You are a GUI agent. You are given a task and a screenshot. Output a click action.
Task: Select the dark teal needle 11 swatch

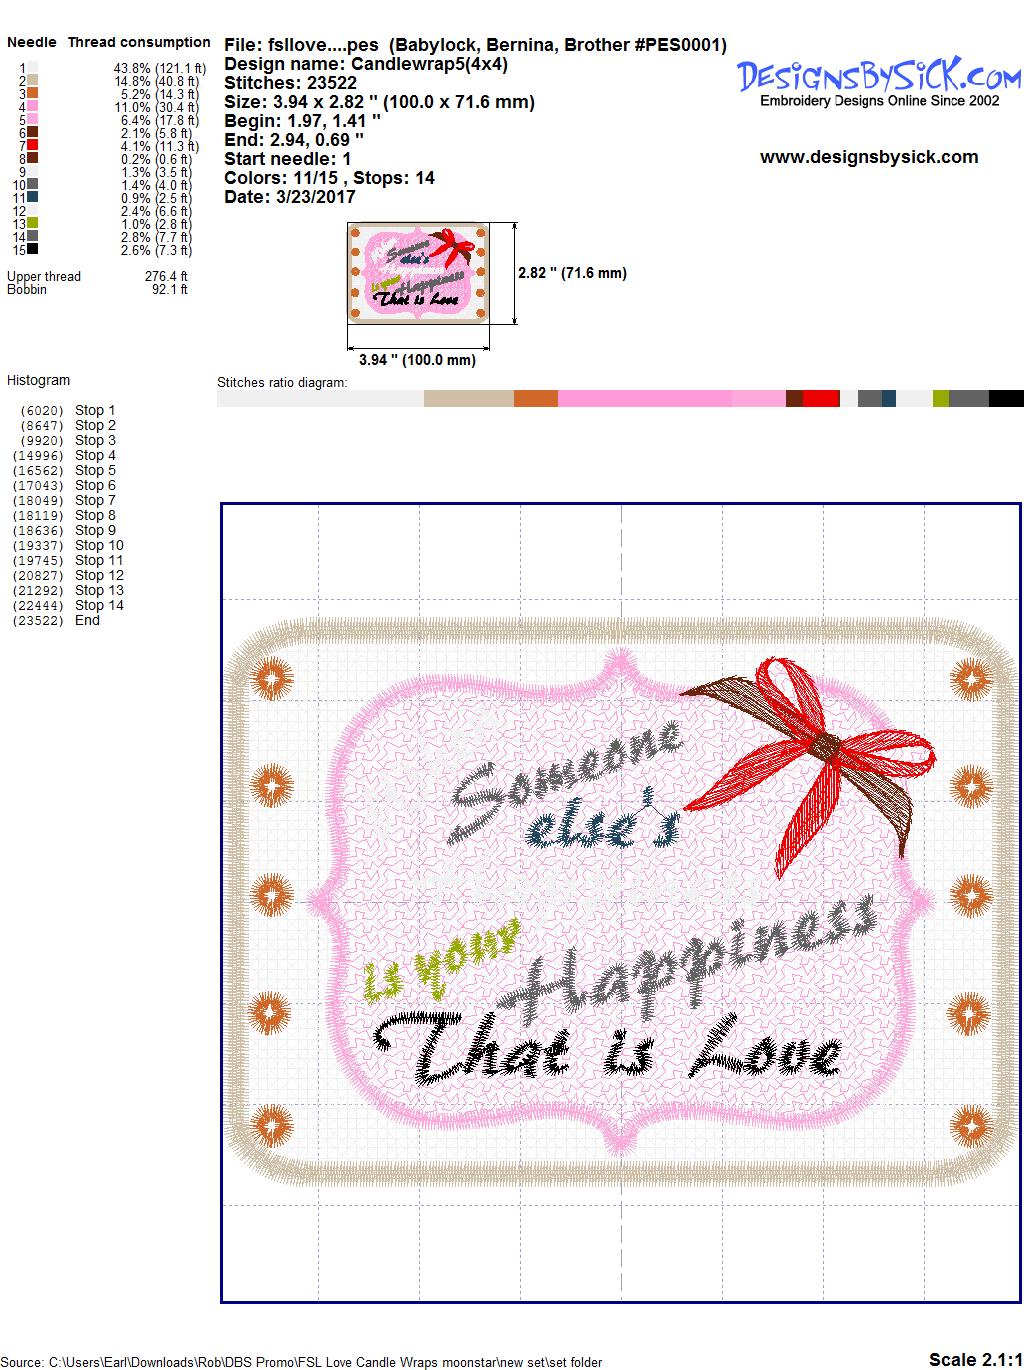33,198
